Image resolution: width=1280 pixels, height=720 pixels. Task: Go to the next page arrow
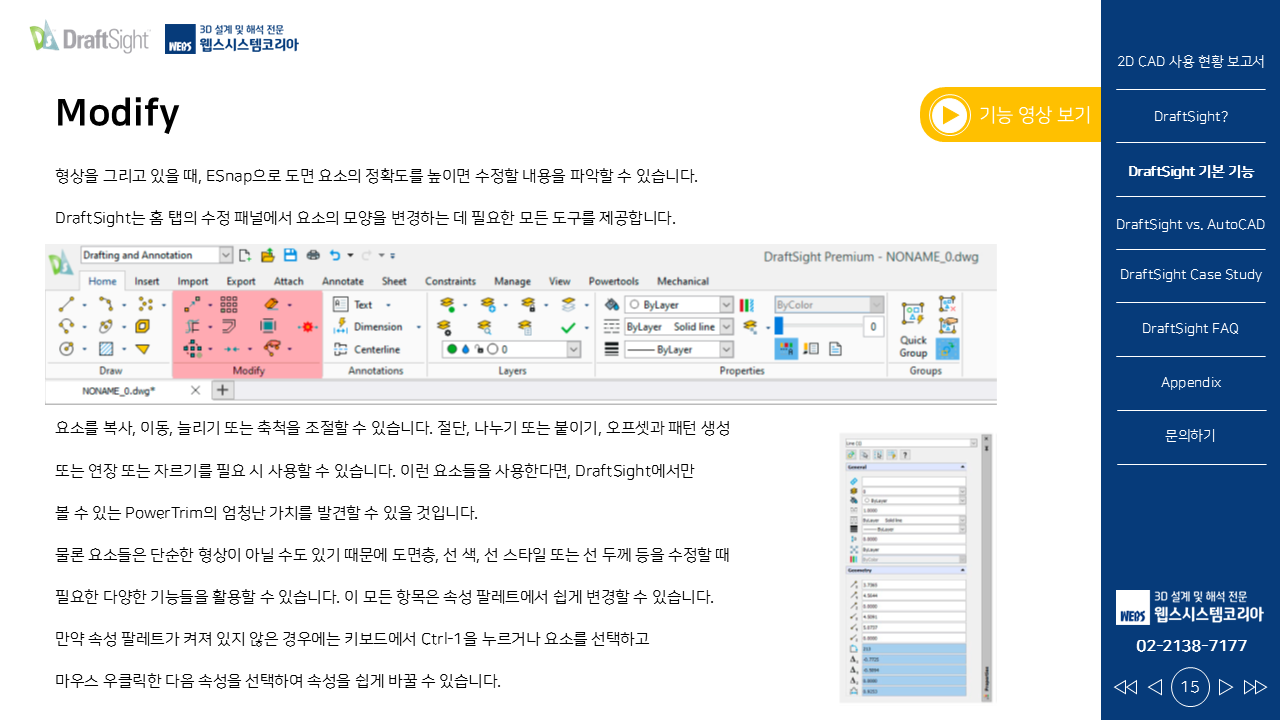(1226, 687)
